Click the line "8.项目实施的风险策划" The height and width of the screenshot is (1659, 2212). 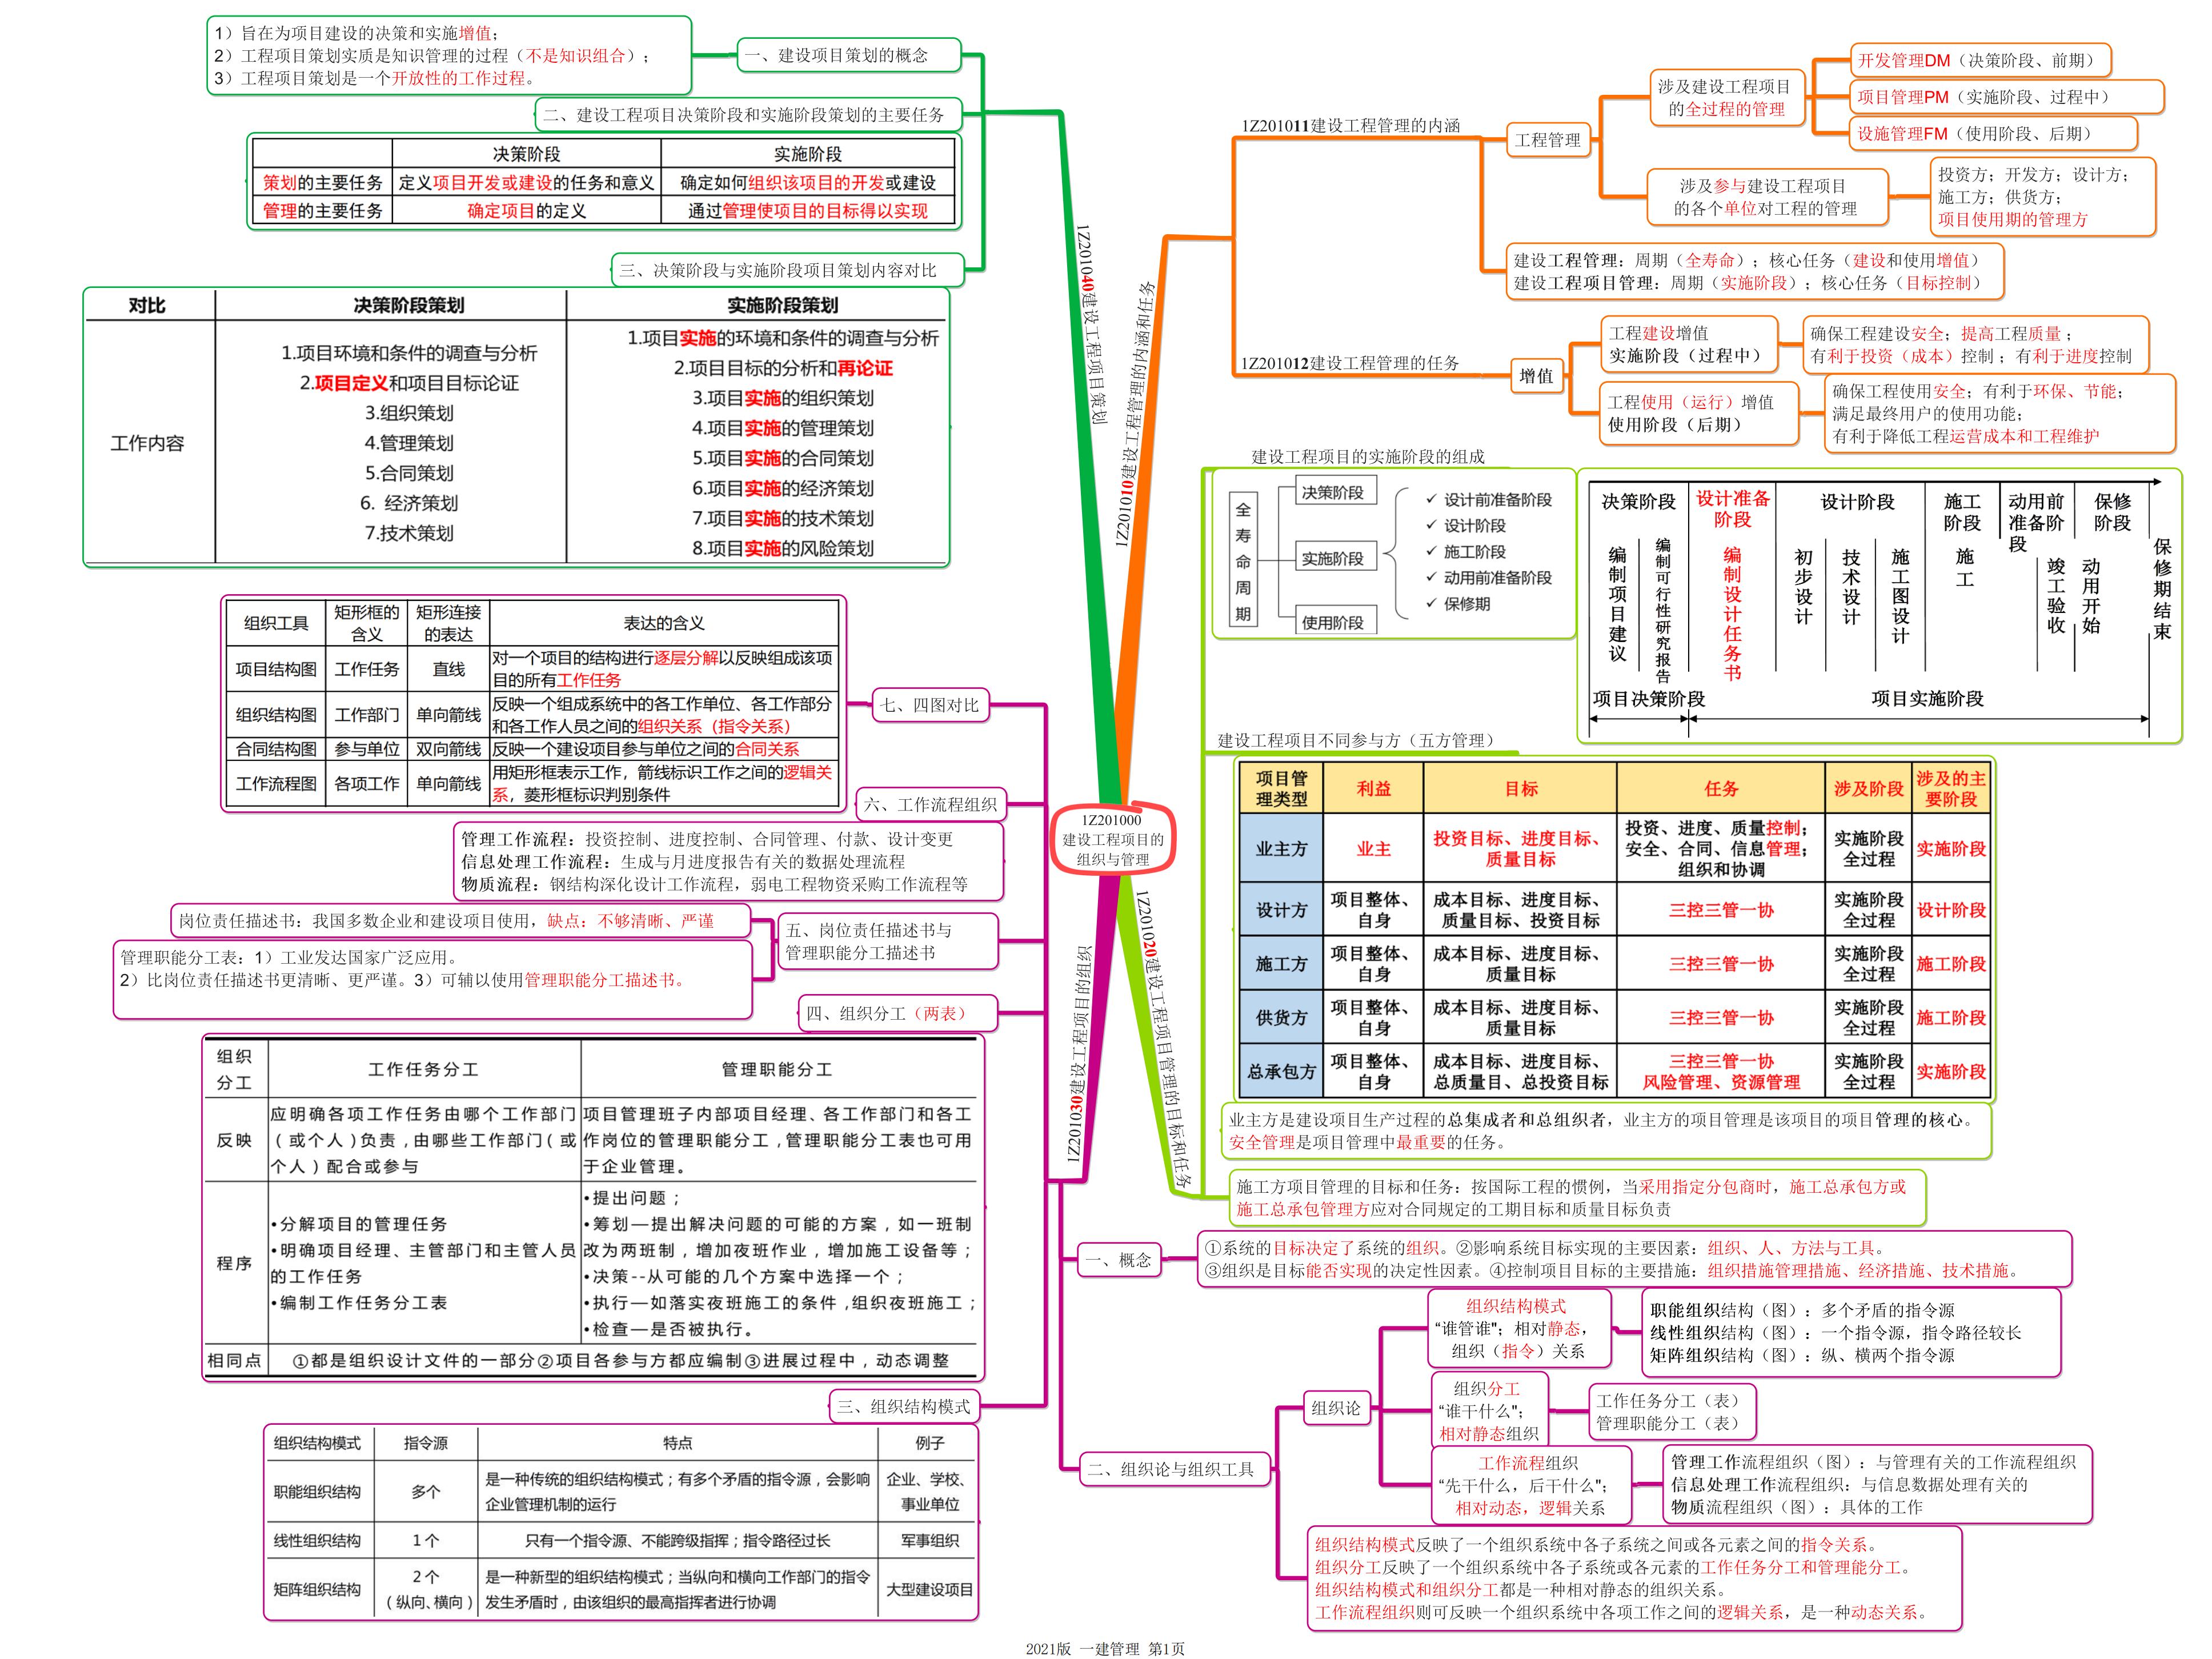(x=783, y=548)
